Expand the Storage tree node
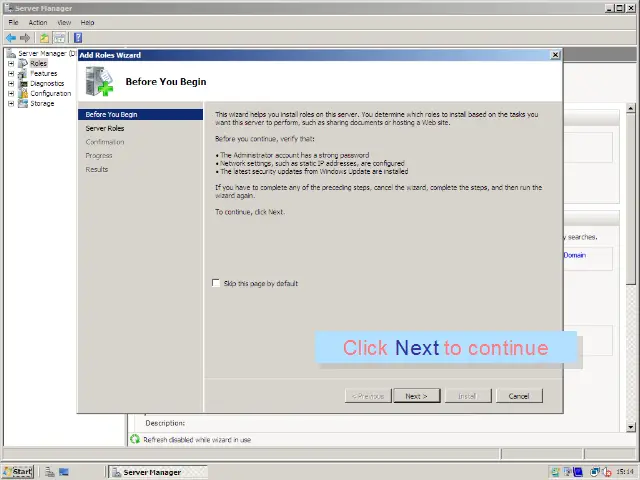The image size is (640, 480). 11,104
